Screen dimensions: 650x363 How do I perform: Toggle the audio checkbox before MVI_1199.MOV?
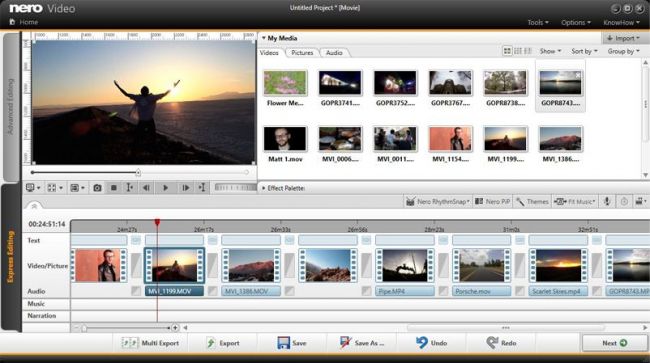[x=136, y=291]
